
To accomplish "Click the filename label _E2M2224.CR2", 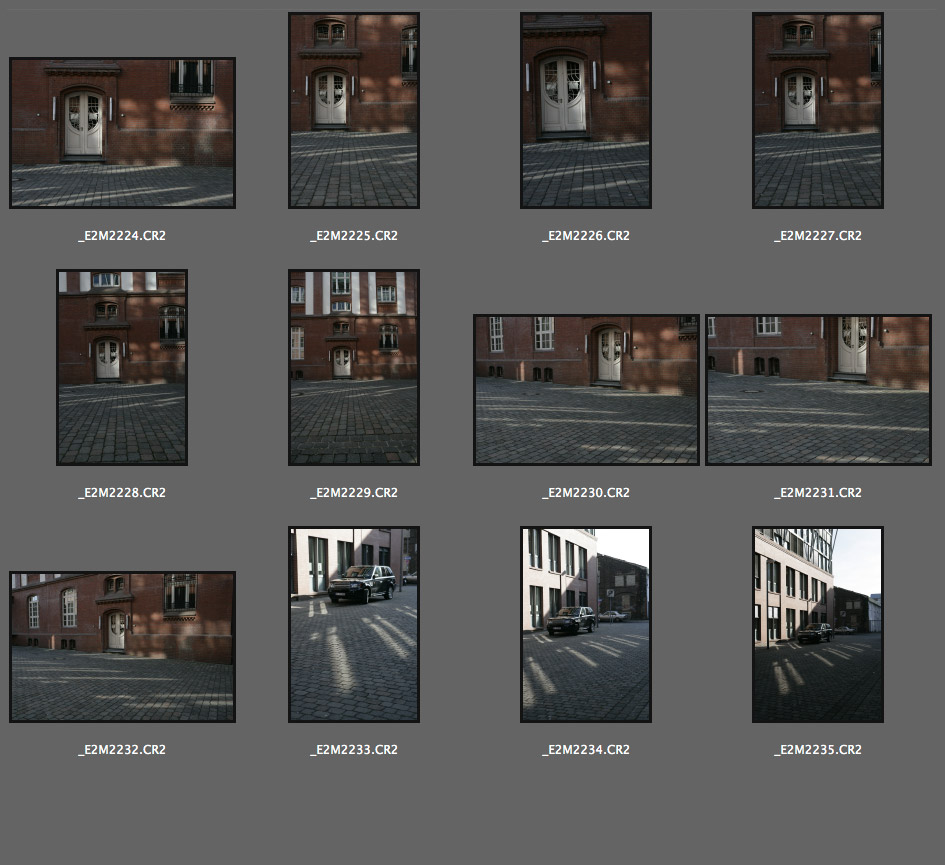I will coord(122,236).
